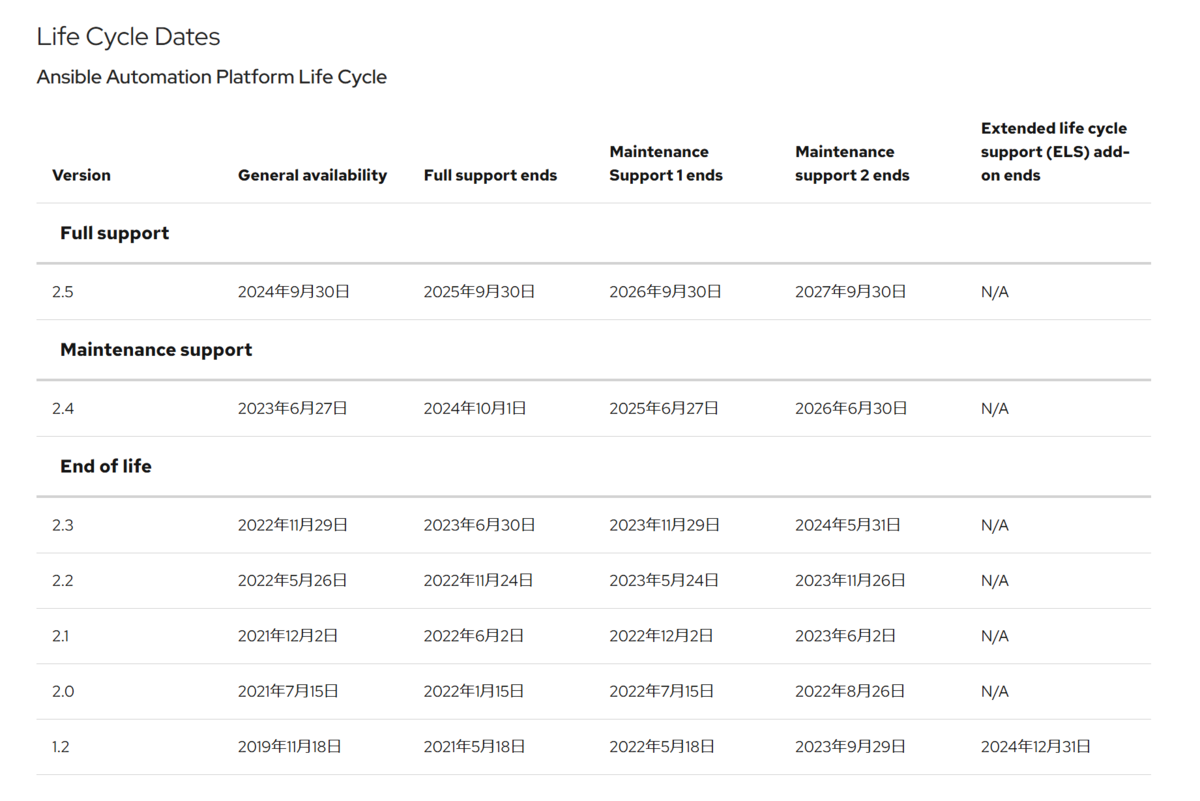Click date '2023年6月27日' in 2.4 row
The height and width of the screenshot is (801, 1200).
(293, 408)
